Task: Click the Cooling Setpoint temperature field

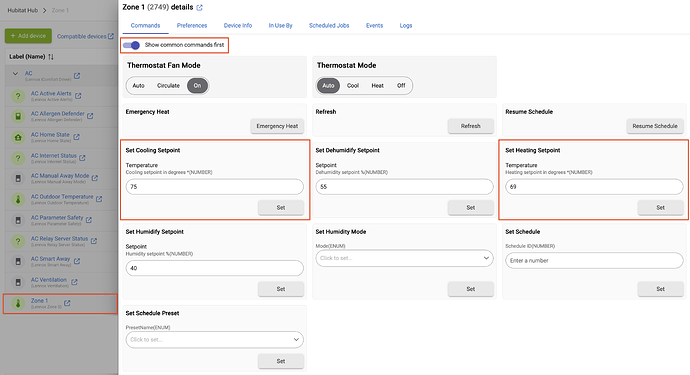Action: pyautogui.click(x=214, y=187)
